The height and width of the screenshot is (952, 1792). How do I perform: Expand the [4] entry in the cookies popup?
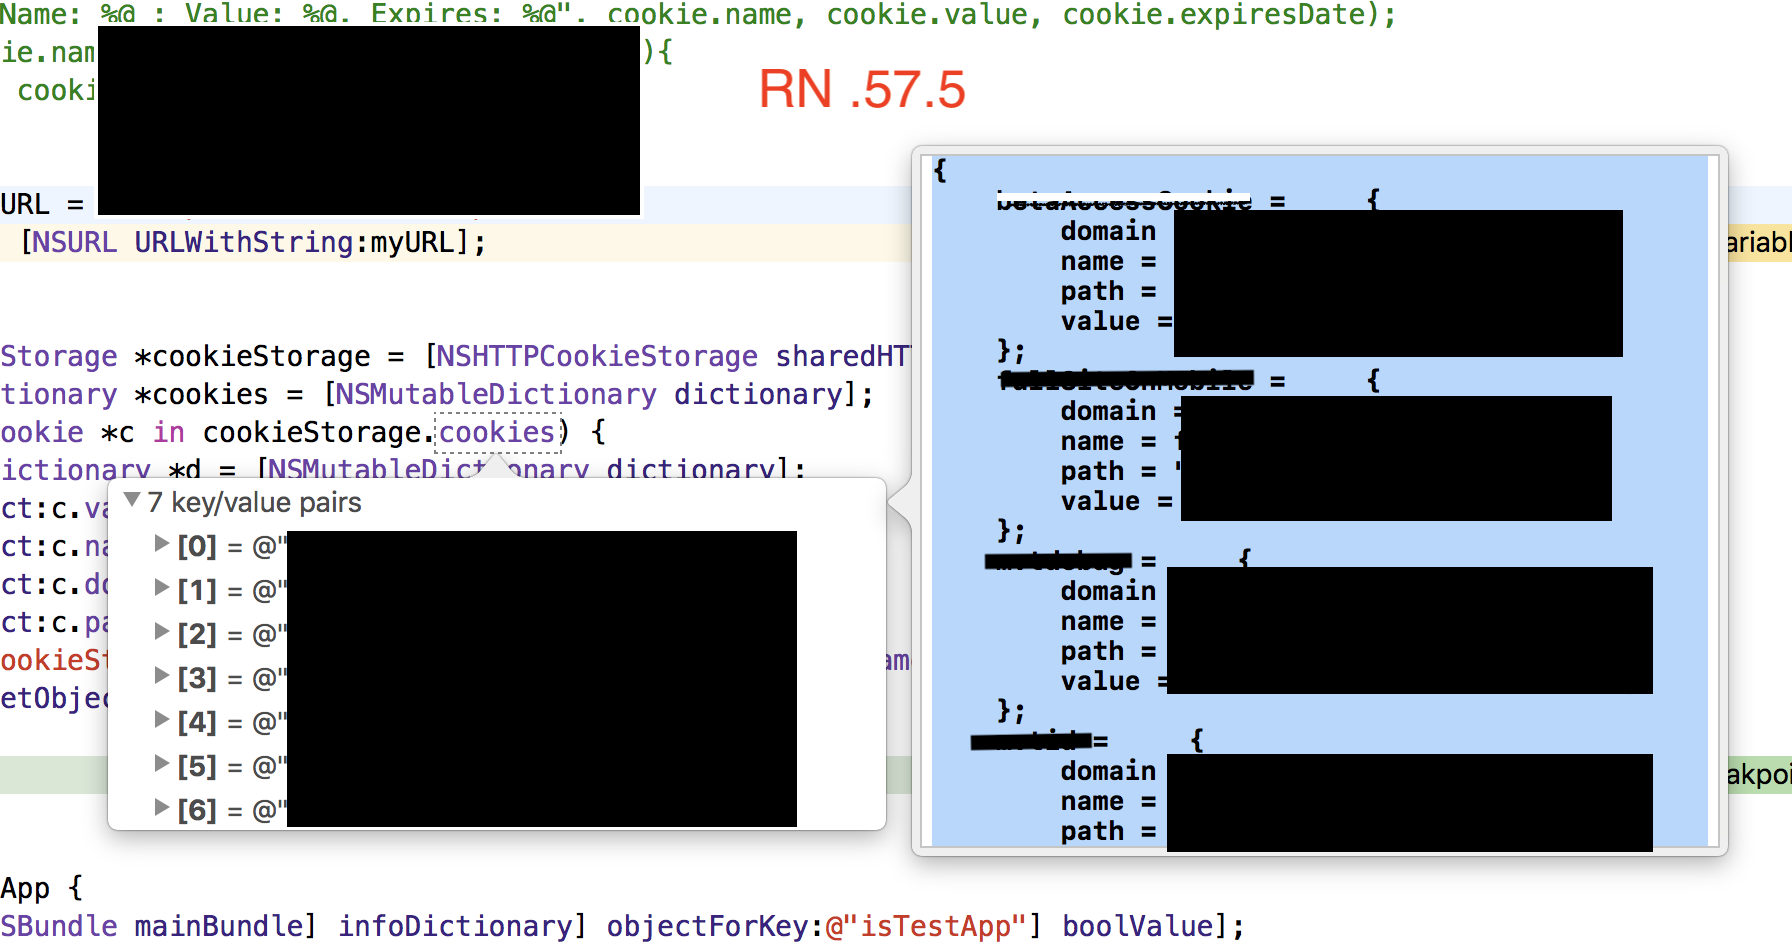(161, 719)
